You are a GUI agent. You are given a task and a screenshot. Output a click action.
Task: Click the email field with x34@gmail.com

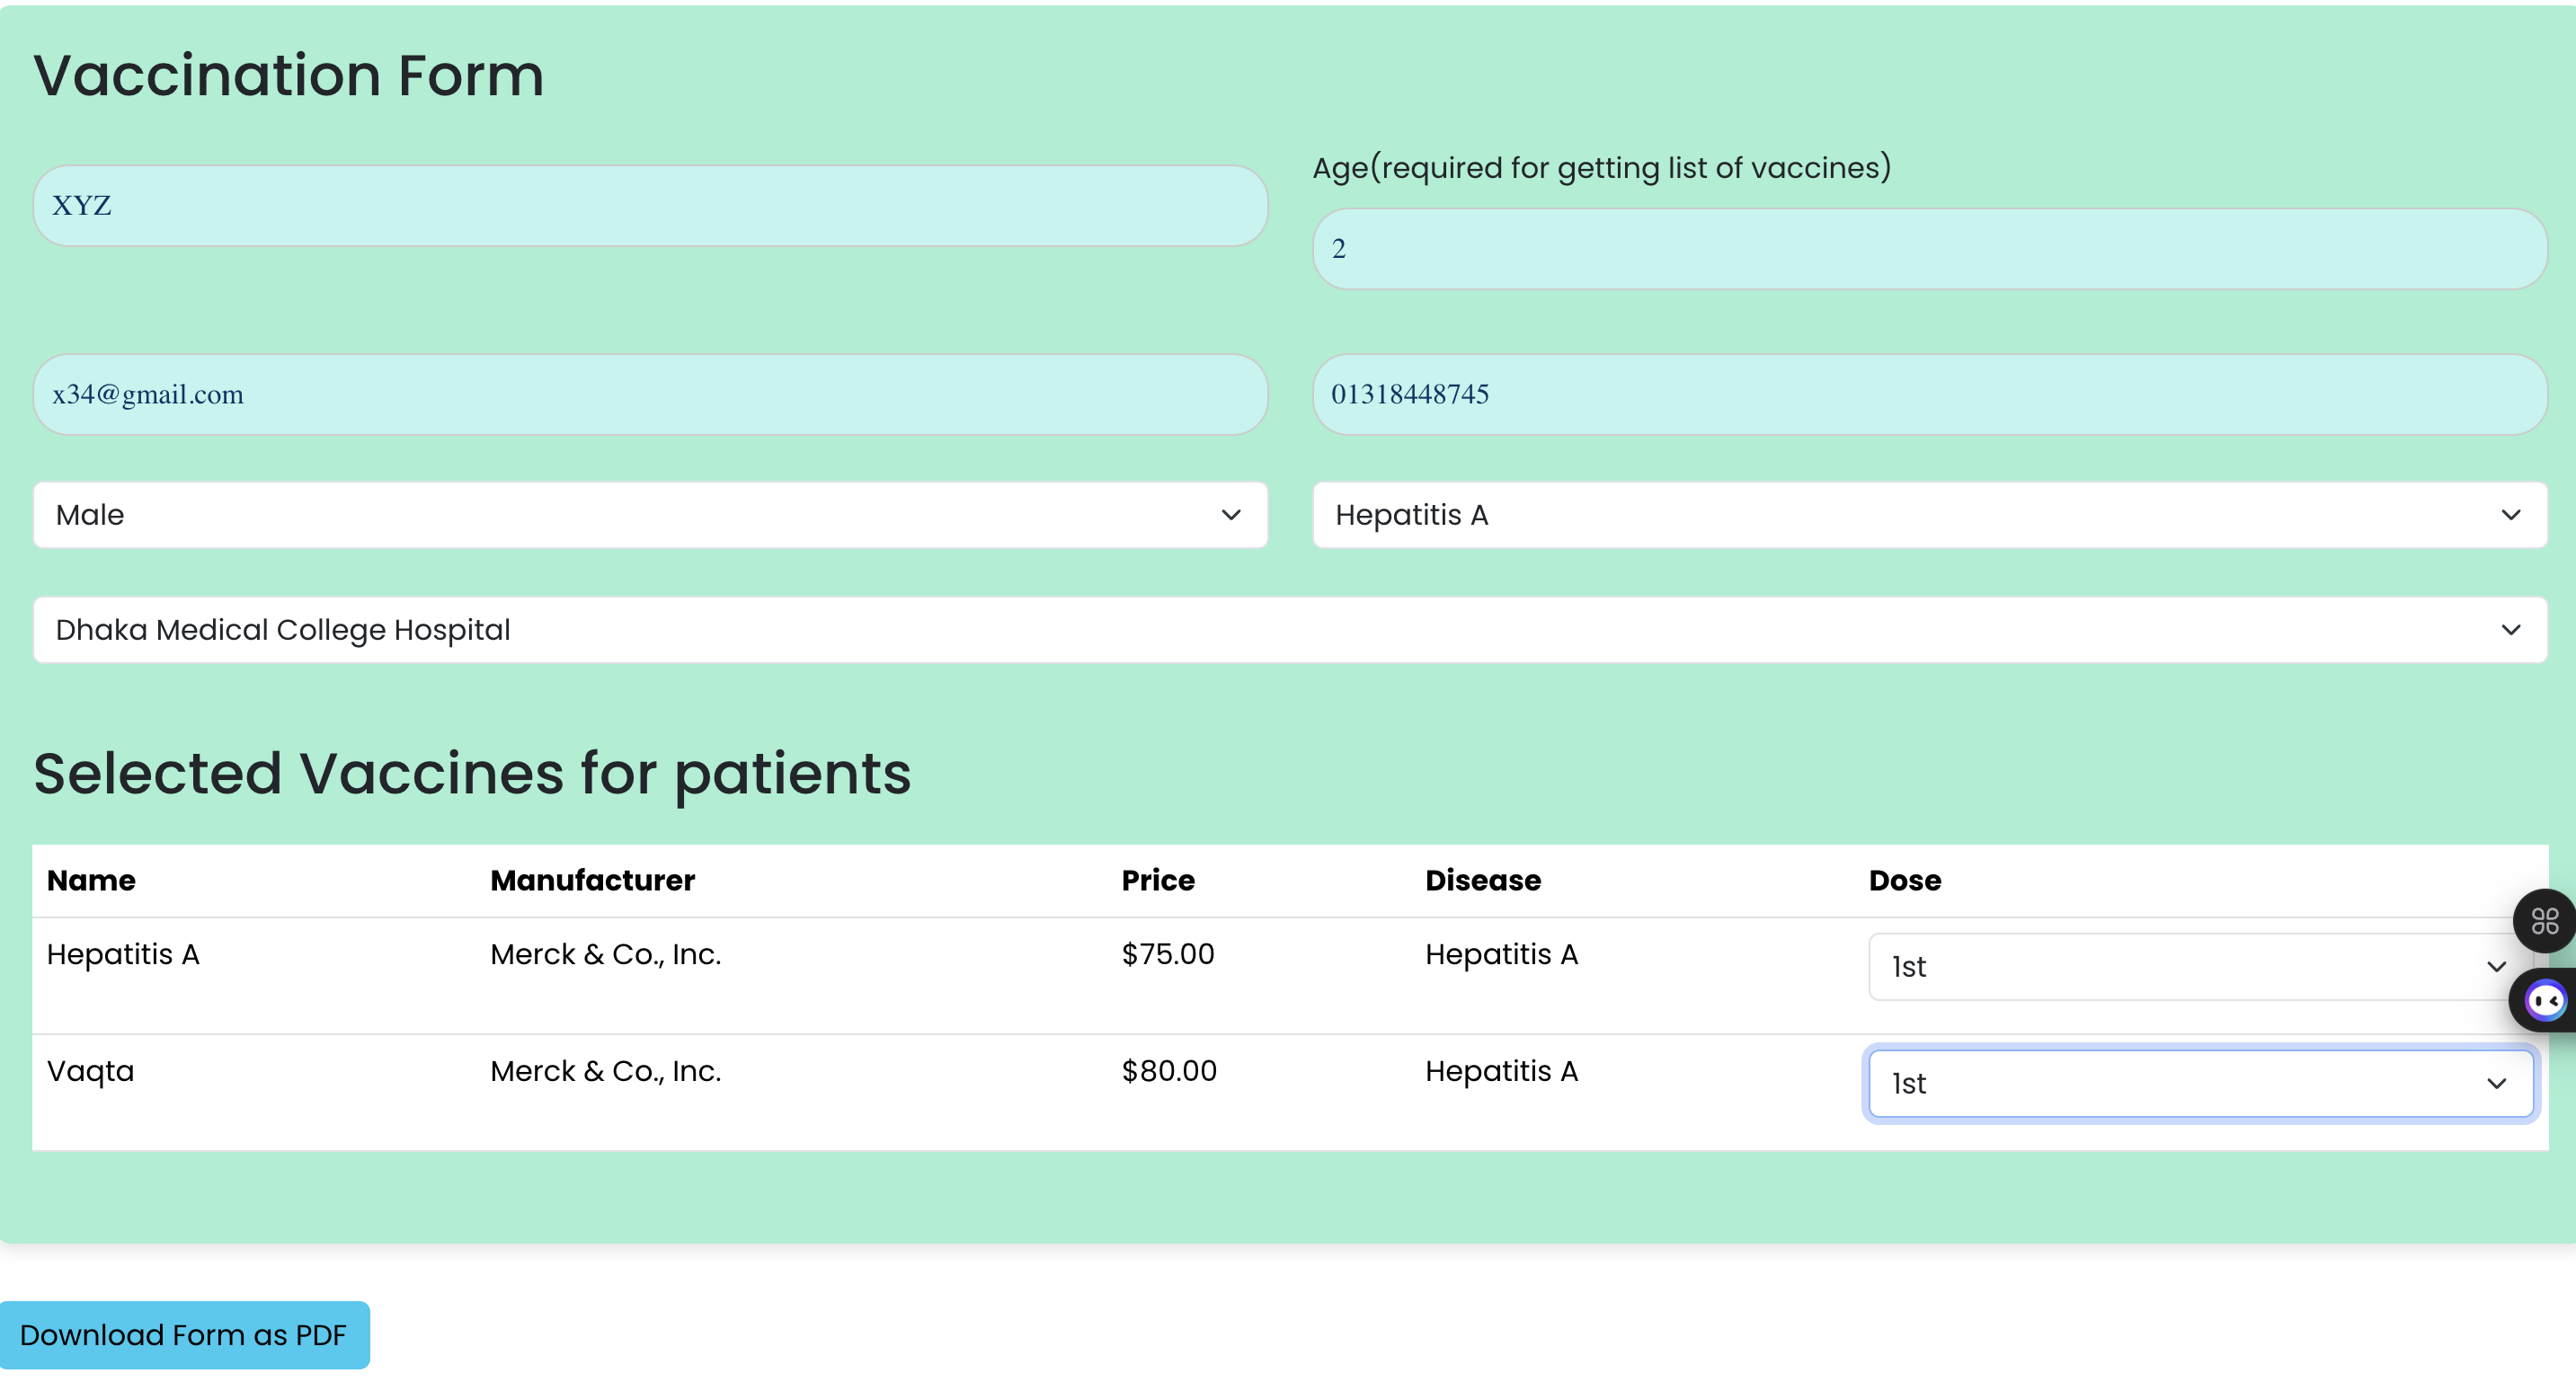(650, 394)
